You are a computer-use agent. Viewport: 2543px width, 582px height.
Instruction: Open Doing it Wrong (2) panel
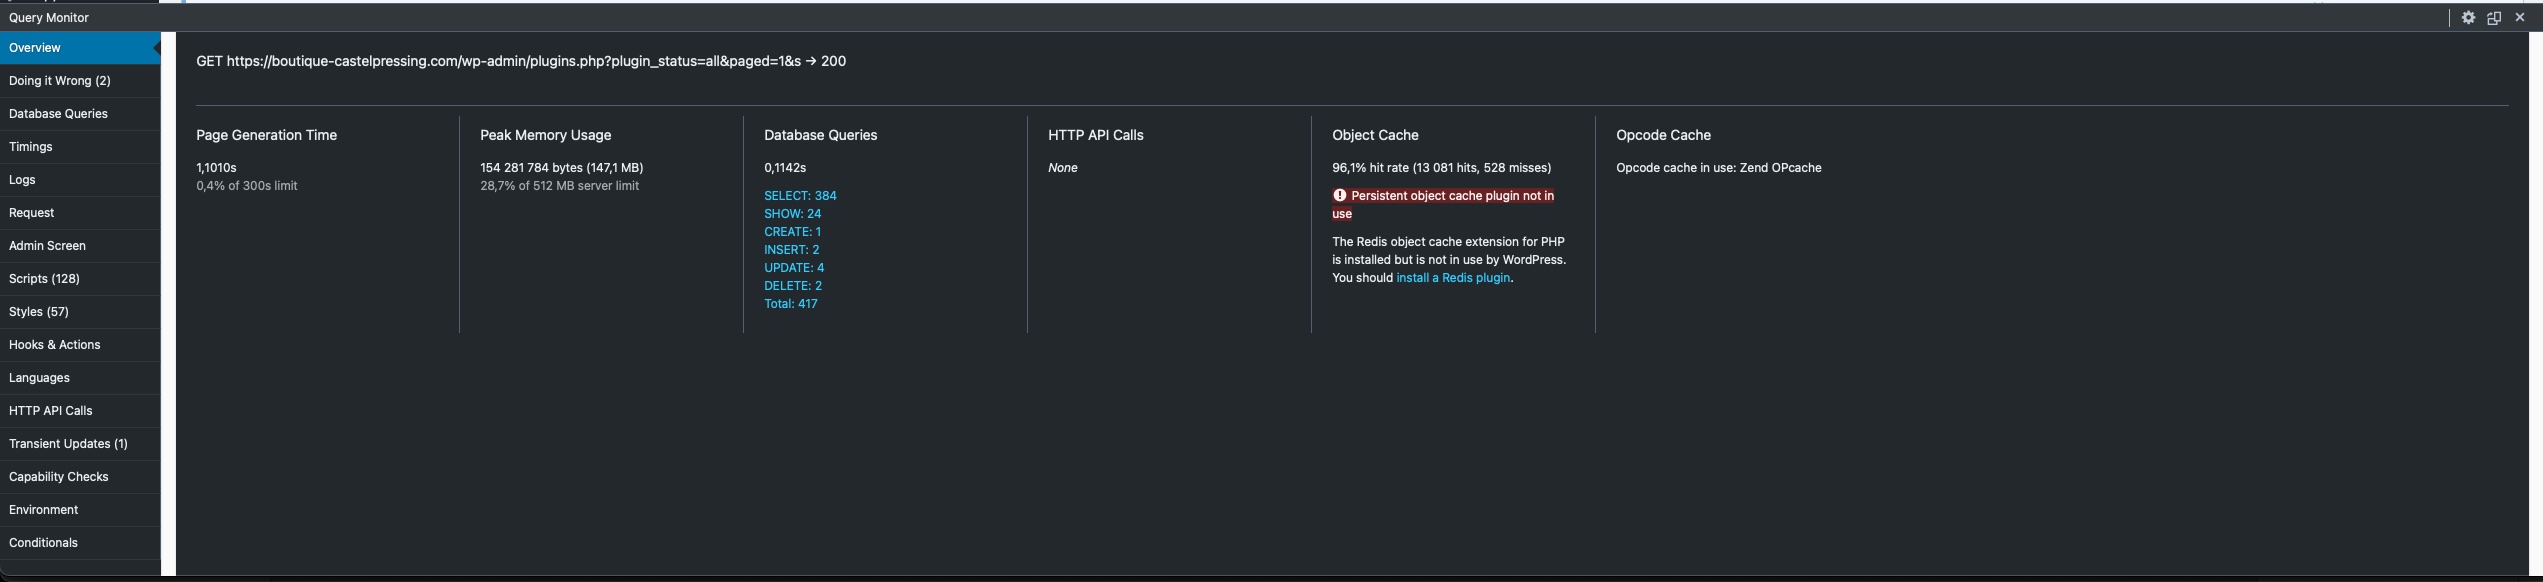[x=80, y=81]
